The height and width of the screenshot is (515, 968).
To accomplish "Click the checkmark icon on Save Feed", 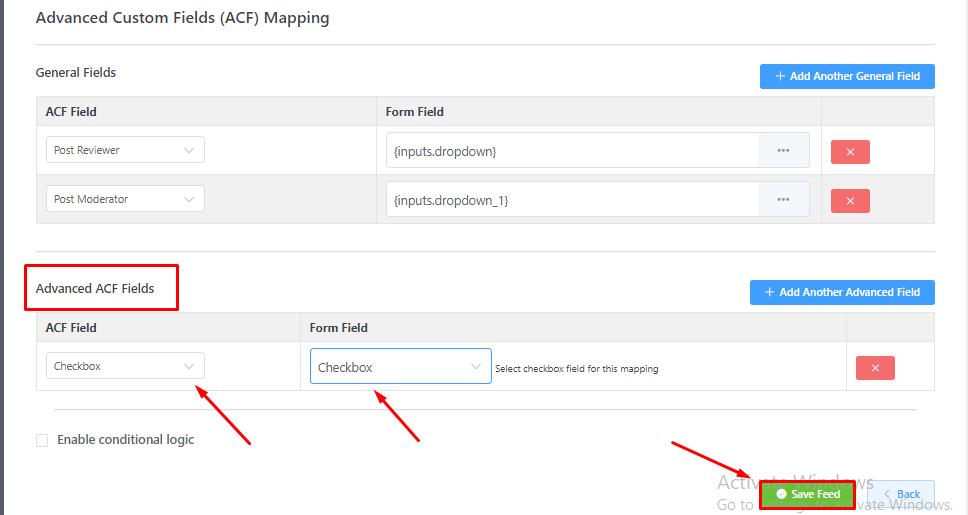I will pos(781,494).
